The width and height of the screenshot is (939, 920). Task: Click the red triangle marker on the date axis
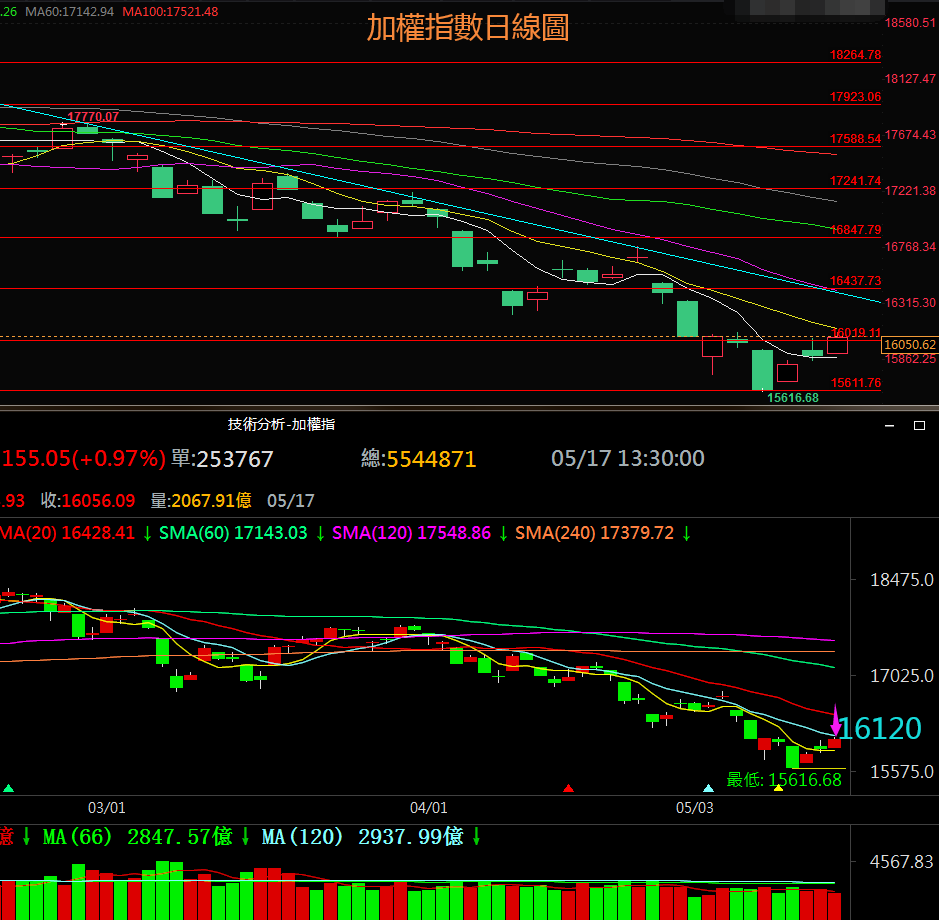click(569, 788)
